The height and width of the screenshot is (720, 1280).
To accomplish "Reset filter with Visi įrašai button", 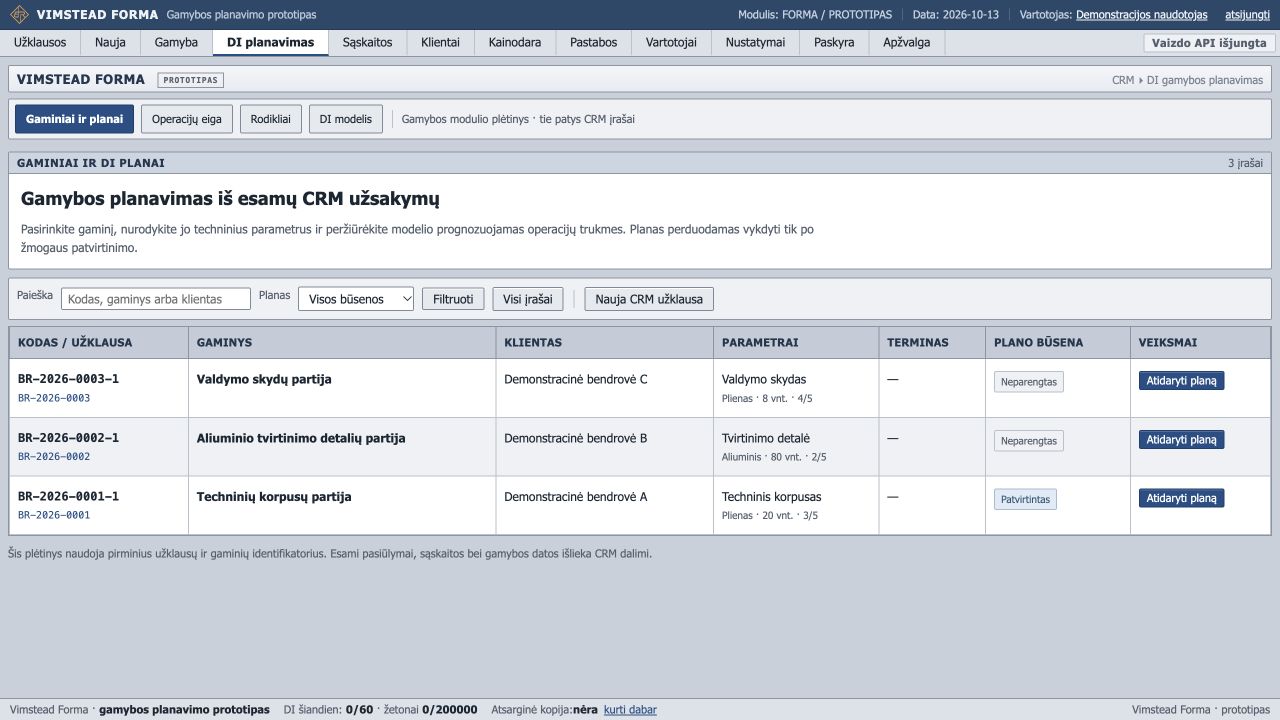I will [528, 299].
